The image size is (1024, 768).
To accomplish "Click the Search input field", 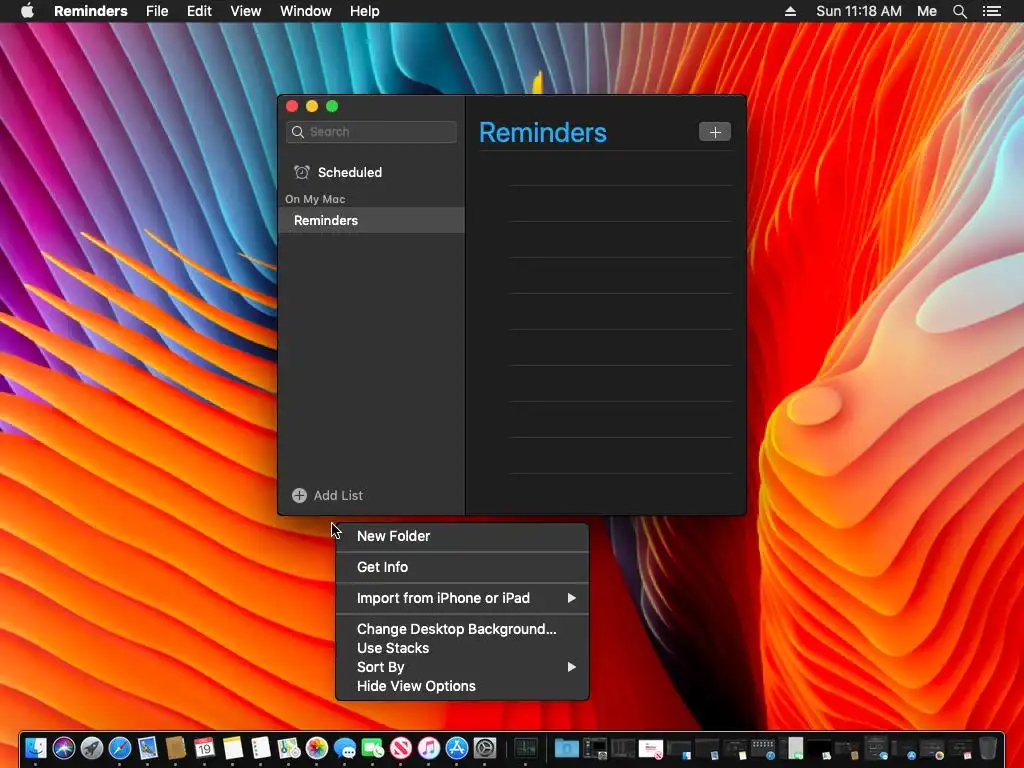I will pos(372,132).
